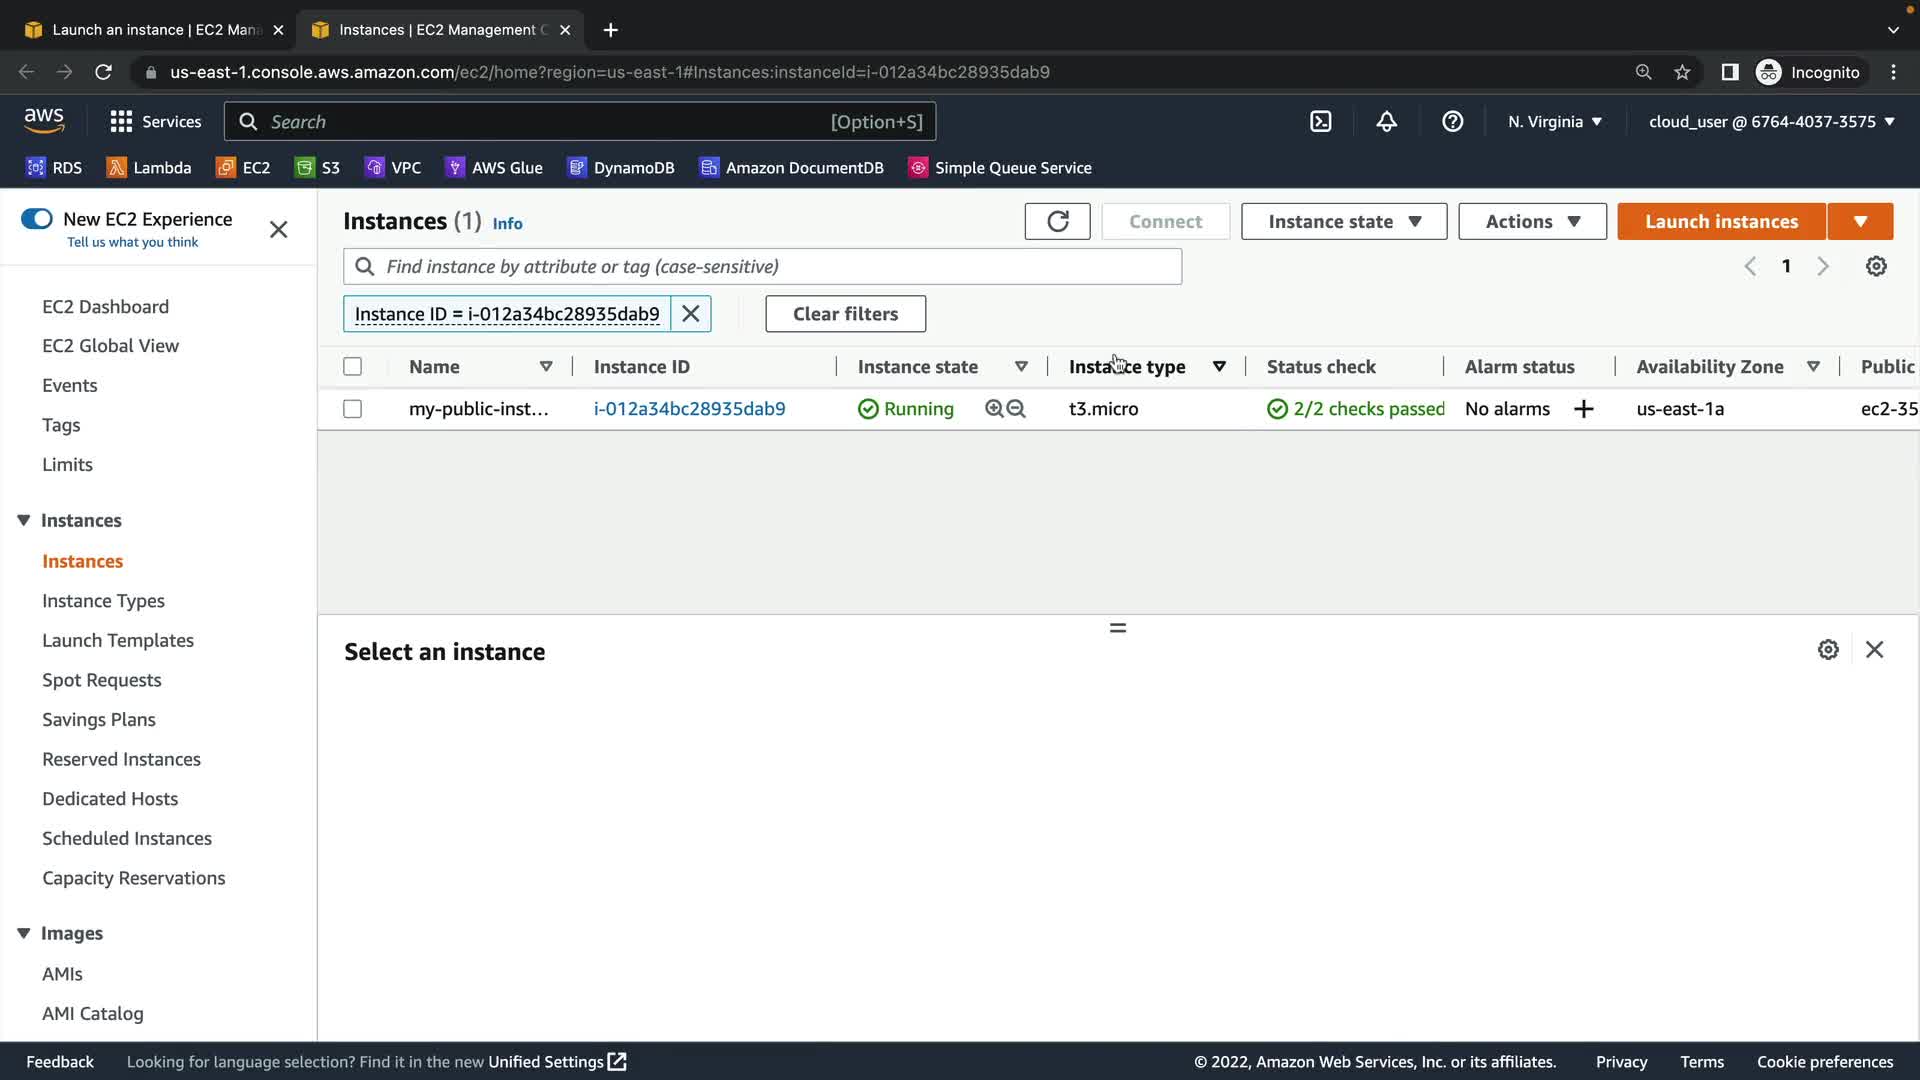Click Clear filters button

[845, 314]
